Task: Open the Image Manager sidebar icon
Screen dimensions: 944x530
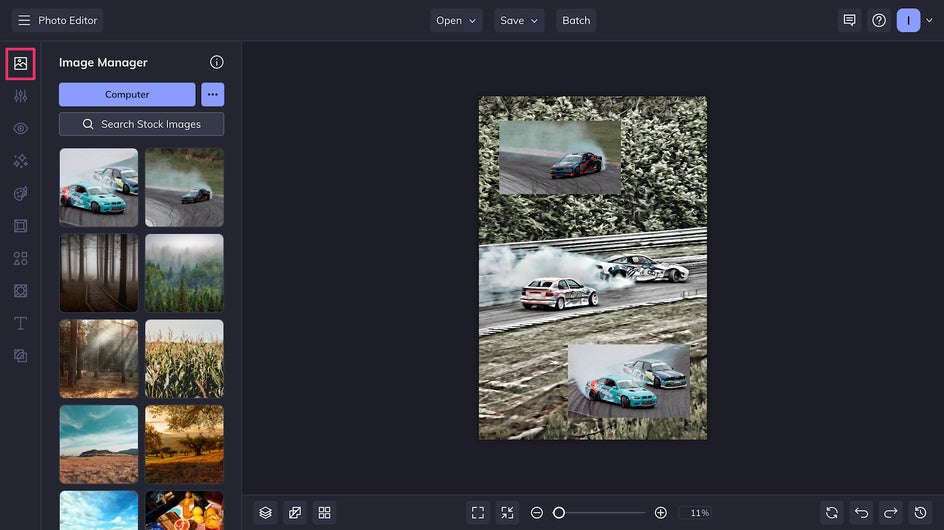Action: [x=20, y=63]
